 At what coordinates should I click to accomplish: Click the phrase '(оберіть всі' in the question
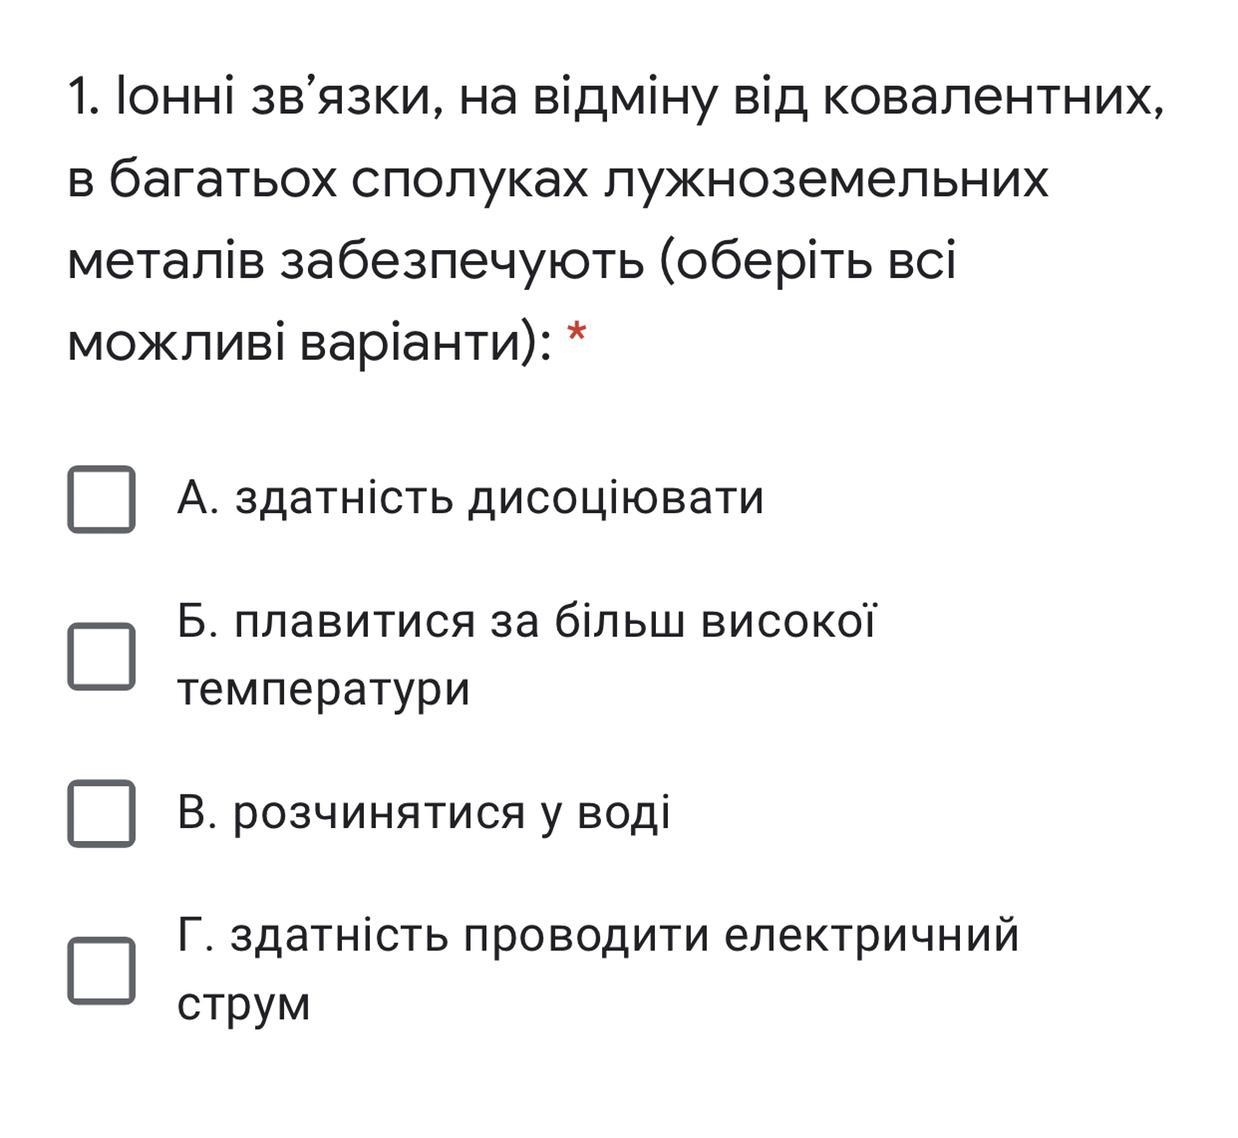pos(807,262)
